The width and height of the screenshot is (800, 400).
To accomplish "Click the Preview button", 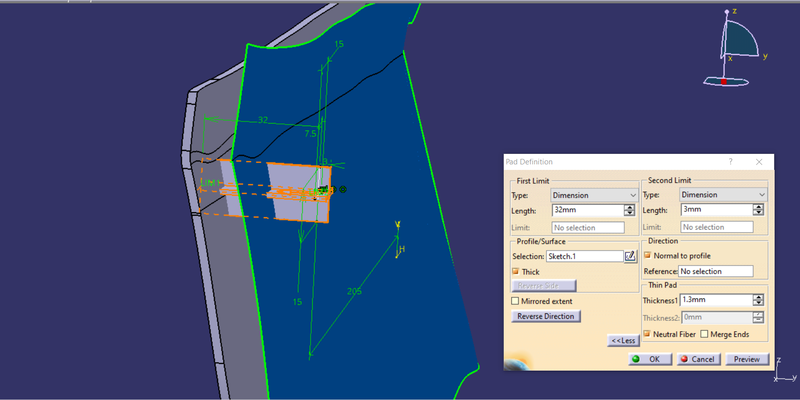I will point(746,358).
